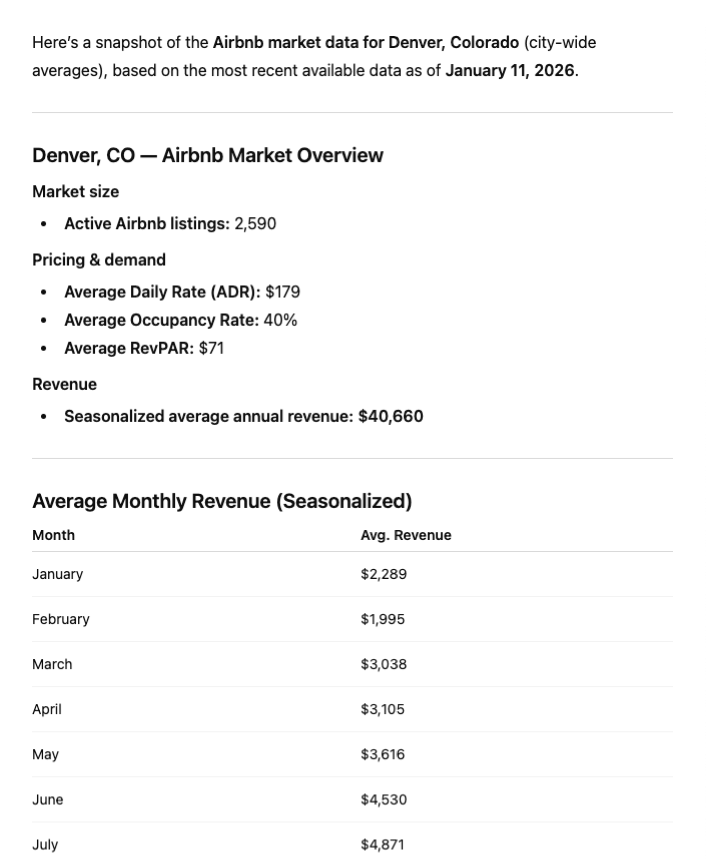706x860 pixels.
Task: Click the bold 'January 11, 2026' date text
Action: tap(510, 70)
